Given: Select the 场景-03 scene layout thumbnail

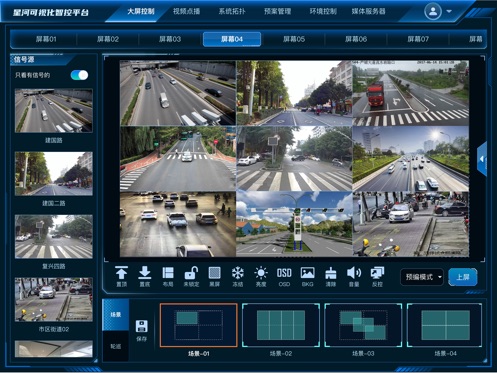Looking at the screenshot, I should point(363,325).
